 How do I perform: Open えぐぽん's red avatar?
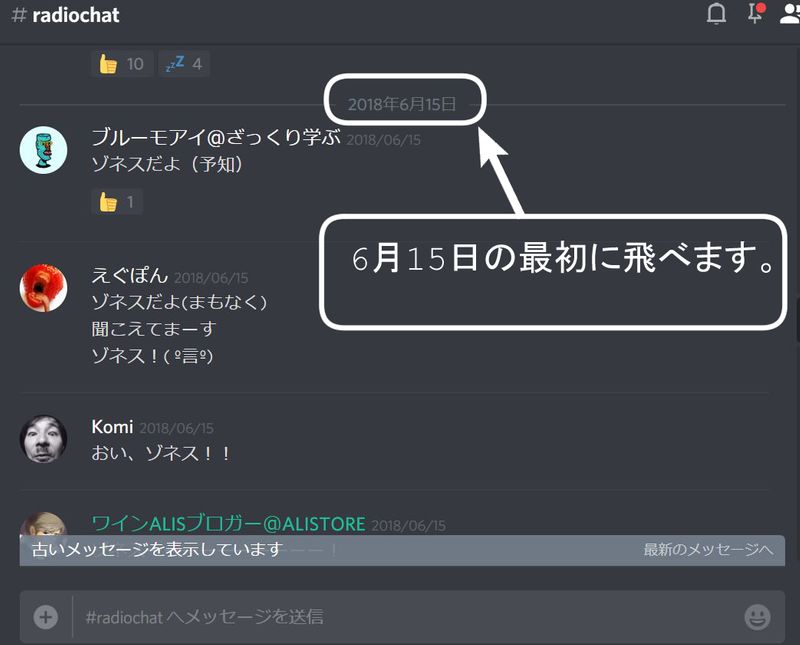[x=44, y=288]
